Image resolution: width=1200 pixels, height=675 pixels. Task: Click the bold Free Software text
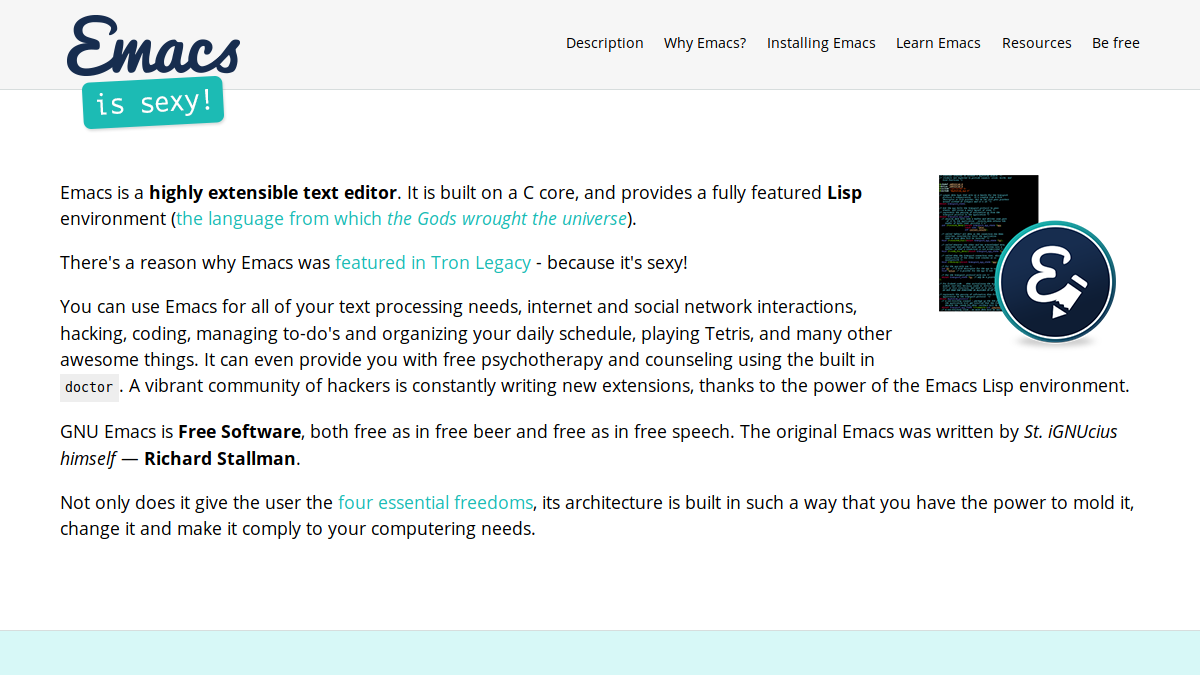coord(240,432)
